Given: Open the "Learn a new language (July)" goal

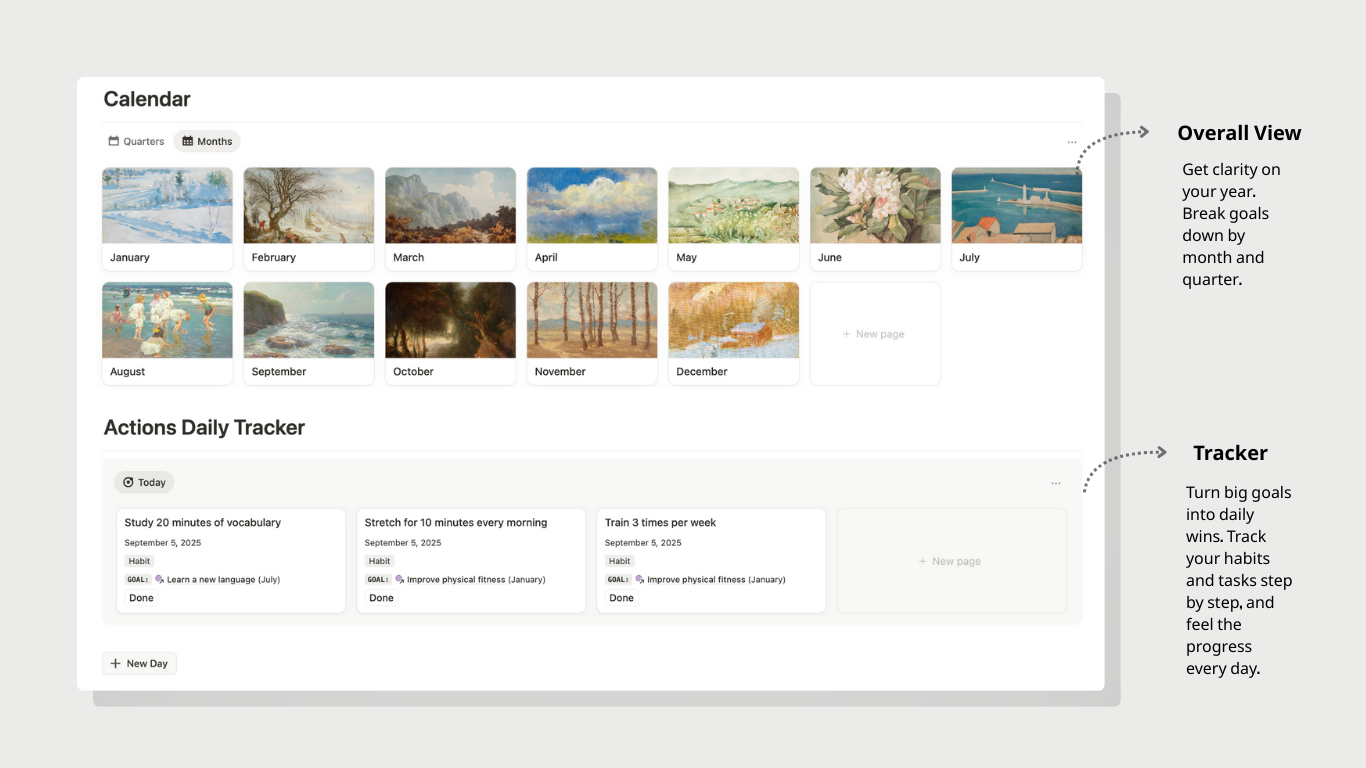Looking at the screenshot, I should [219, 579].
